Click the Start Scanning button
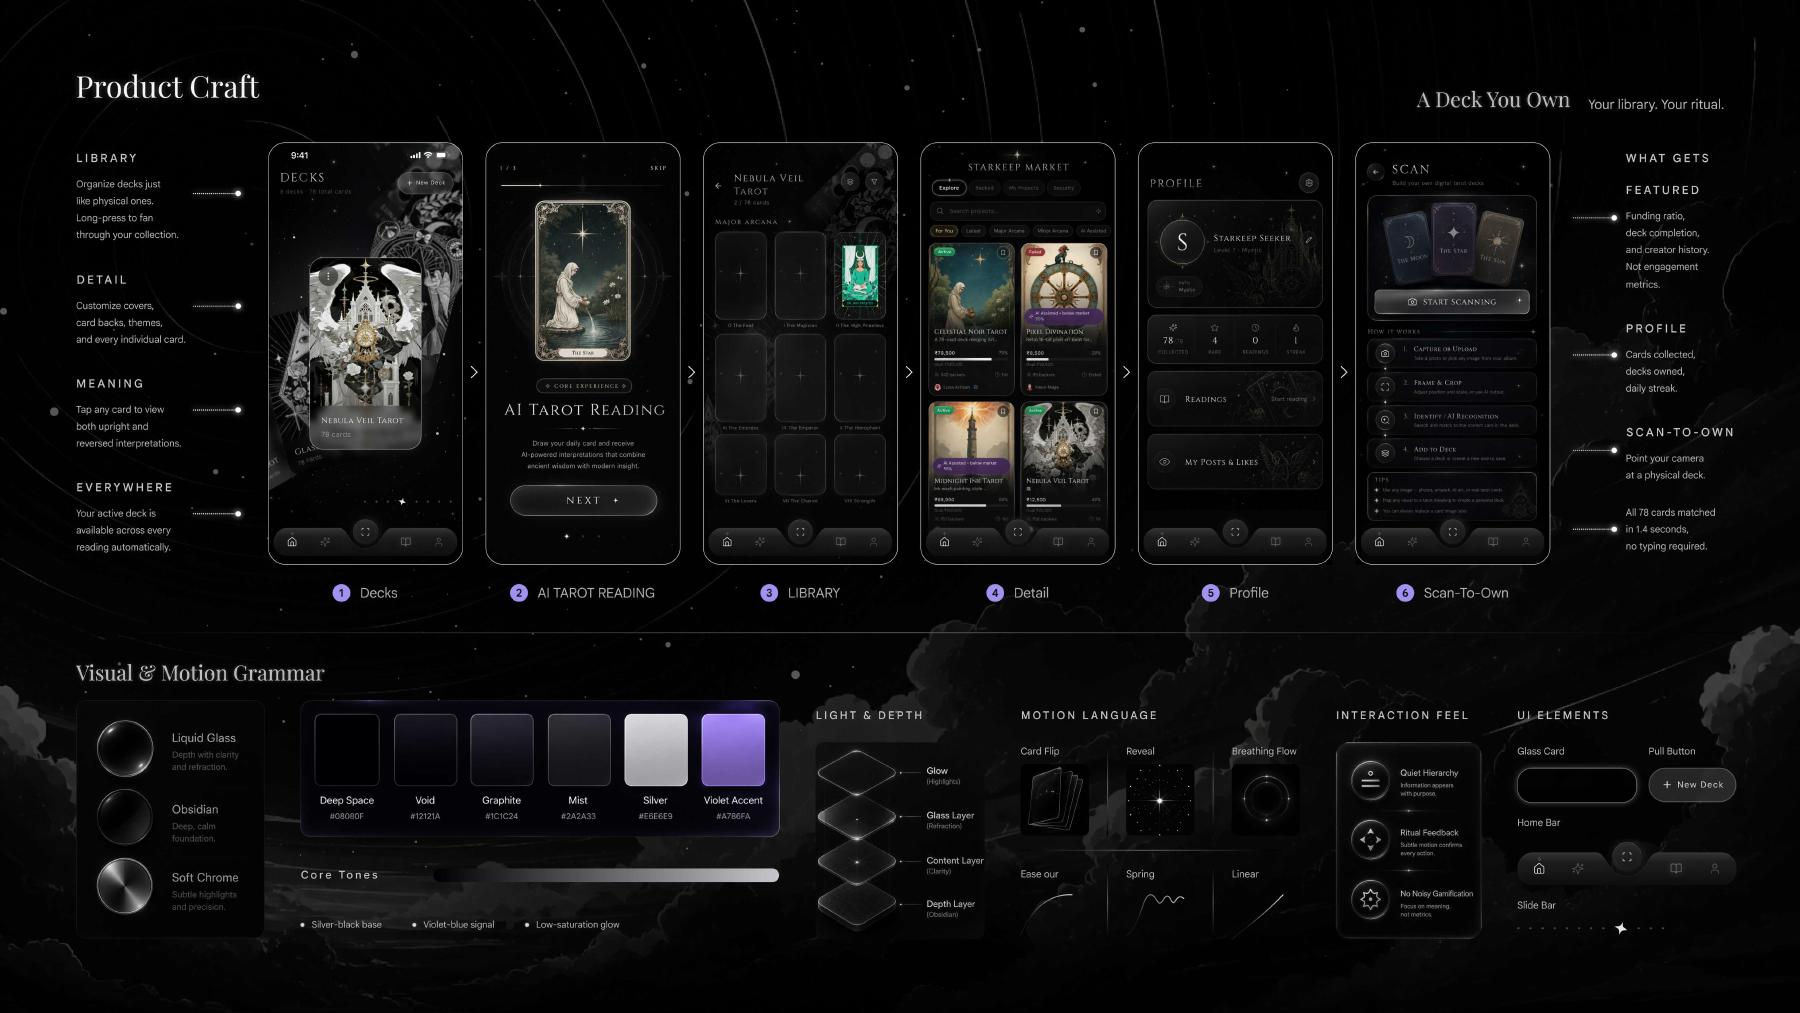This screenshot has height=1013, width=1800. 1452,301
